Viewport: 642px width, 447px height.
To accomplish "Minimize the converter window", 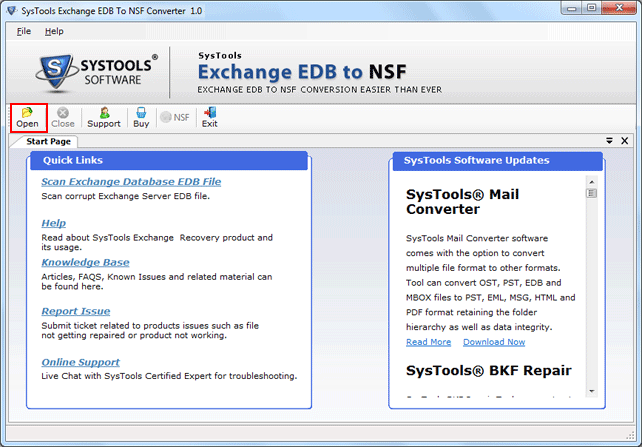I will [x=571, y=8].
